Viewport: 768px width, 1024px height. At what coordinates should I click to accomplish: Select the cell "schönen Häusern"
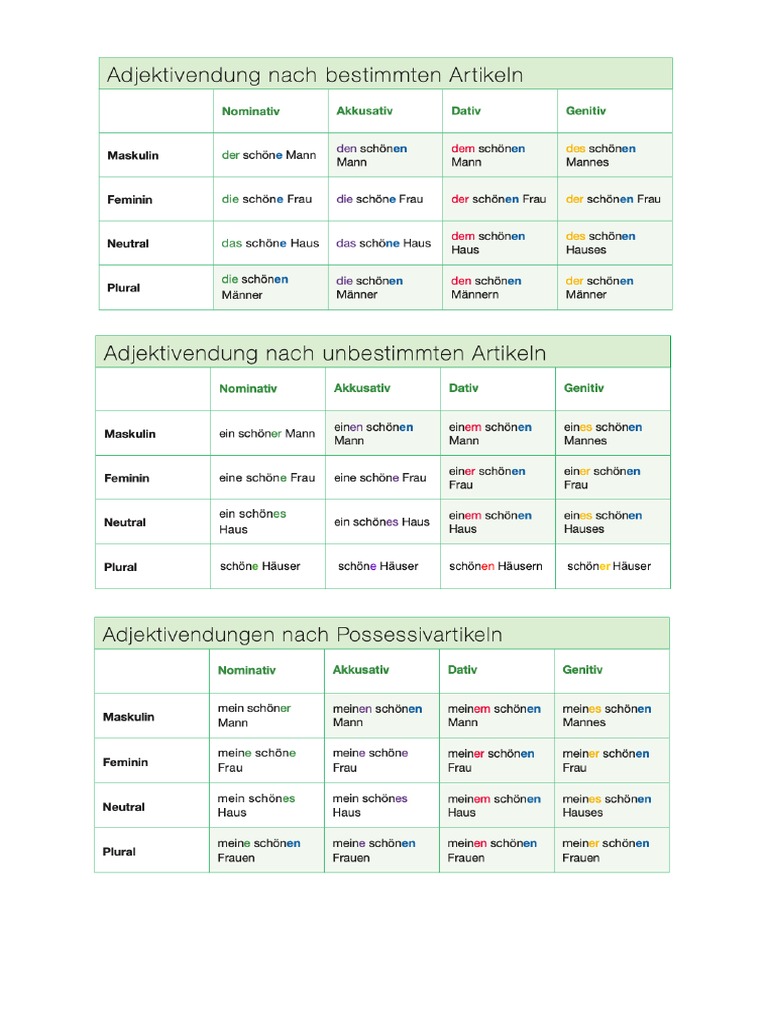tap(496, 566)
